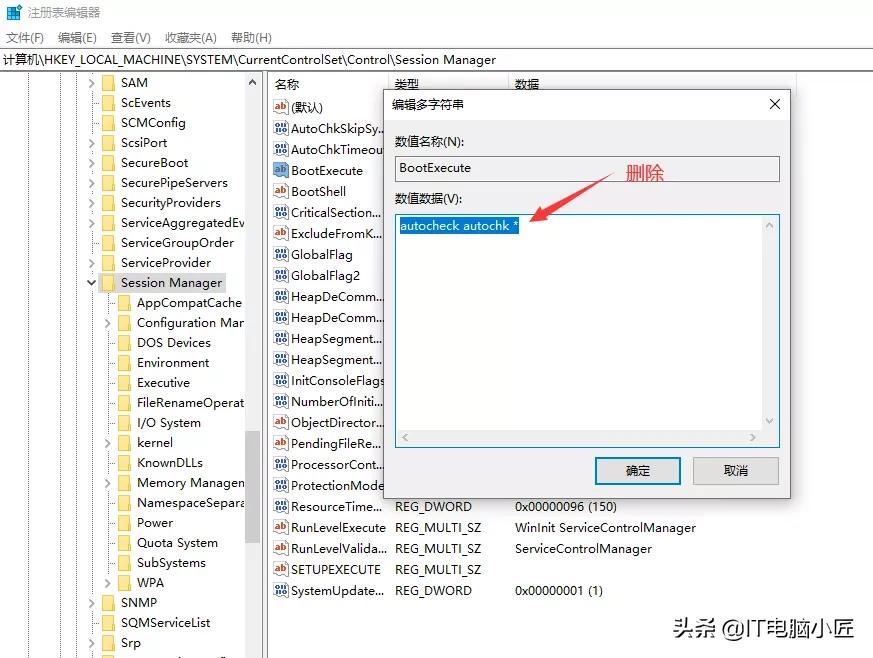Viewport: 873px width, 658px height.
Task: Open the 帮助(H) menu
Action: coord(252,37)
